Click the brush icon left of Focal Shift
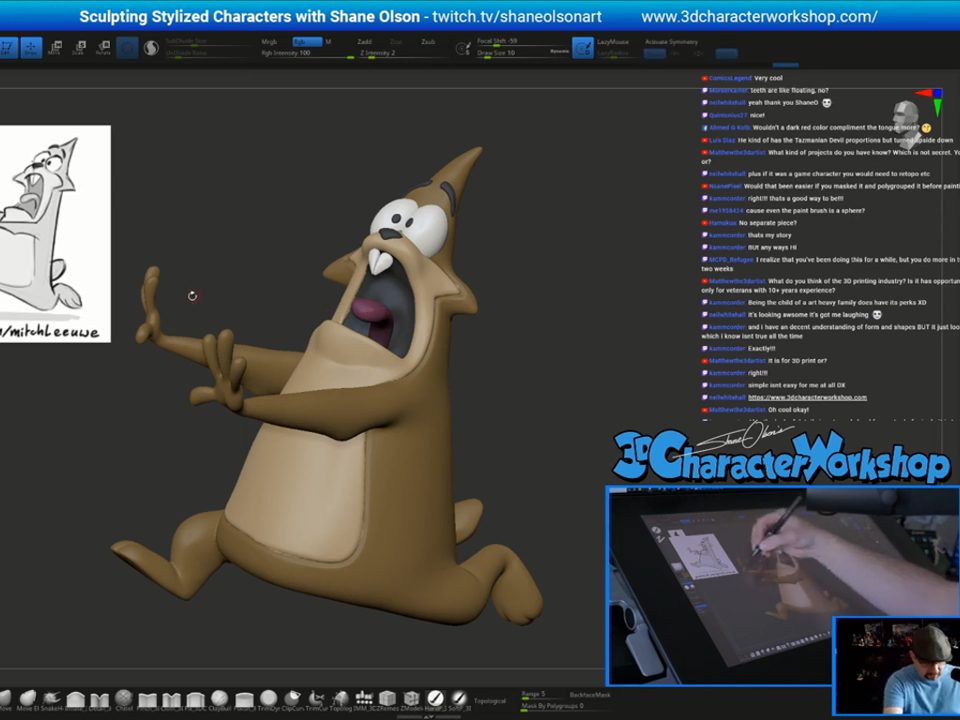 coord(463,48)
